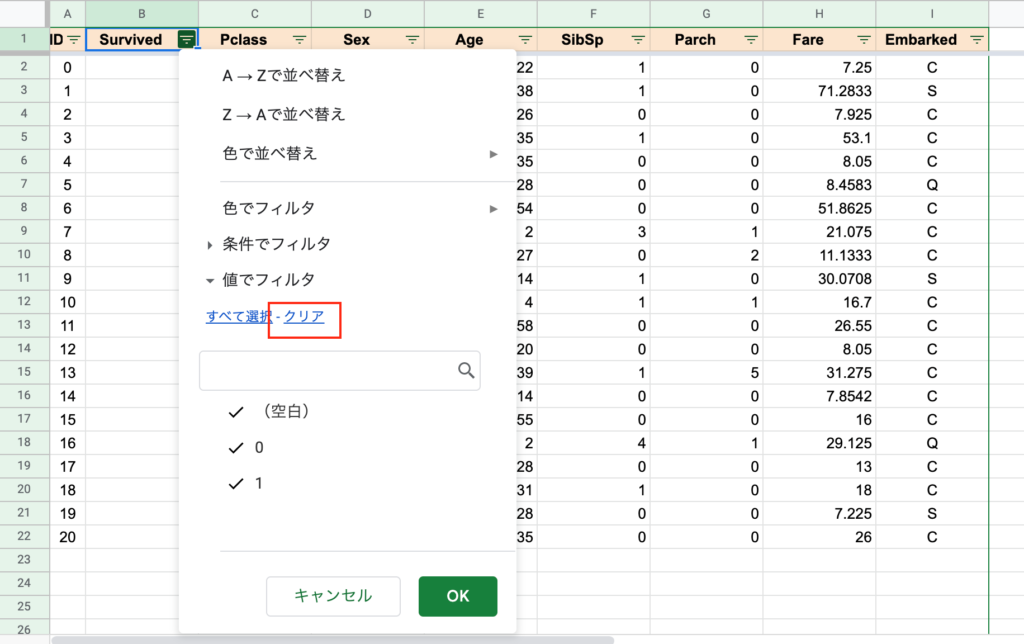Select column E header

click(x=480, y=14)
